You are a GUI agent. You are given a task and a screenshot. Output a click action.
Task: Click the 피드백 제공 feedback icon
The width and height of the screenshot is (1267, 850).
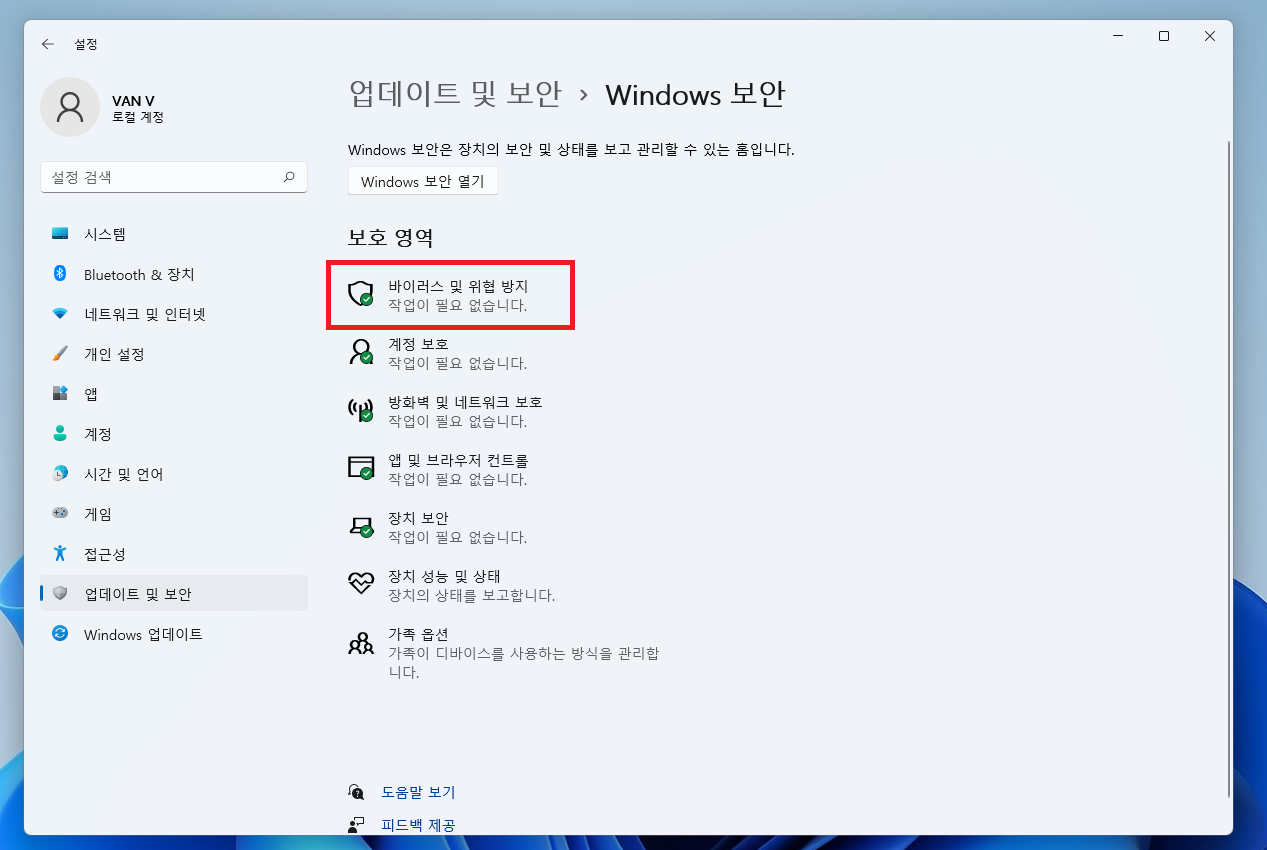(x=356, y=825)
